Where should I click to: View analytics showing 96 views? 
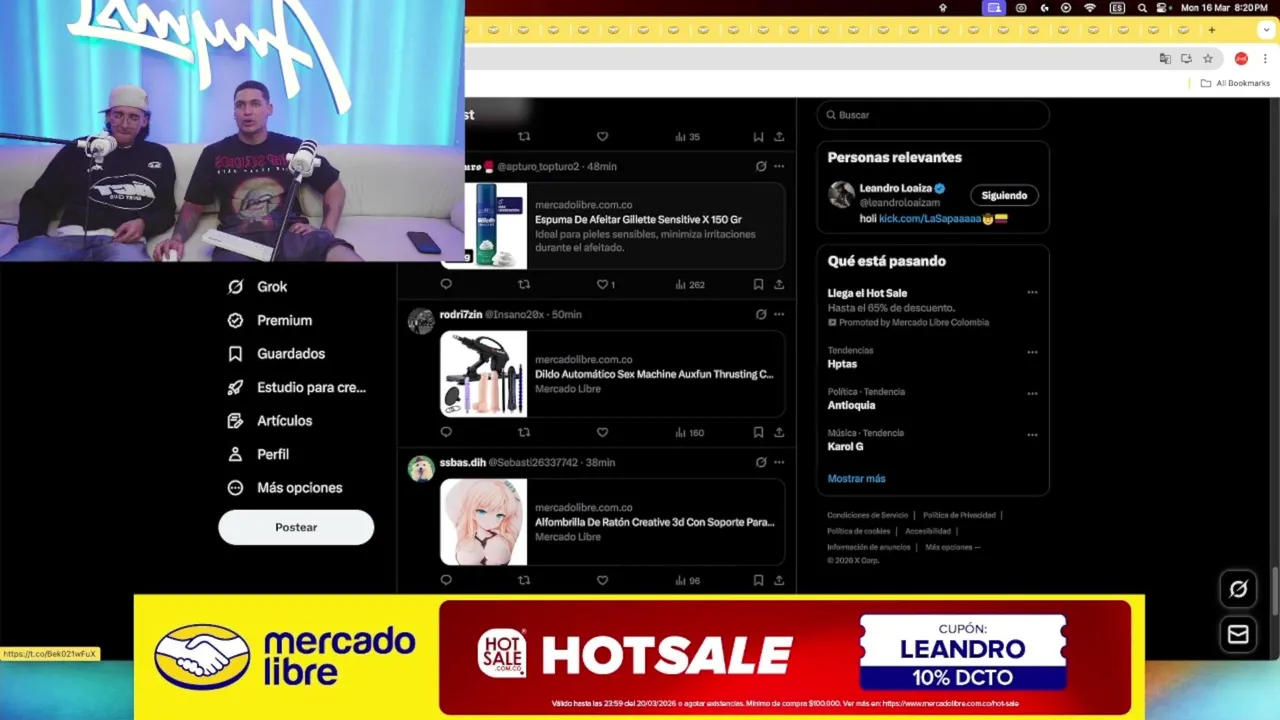[x=688, y=580]
